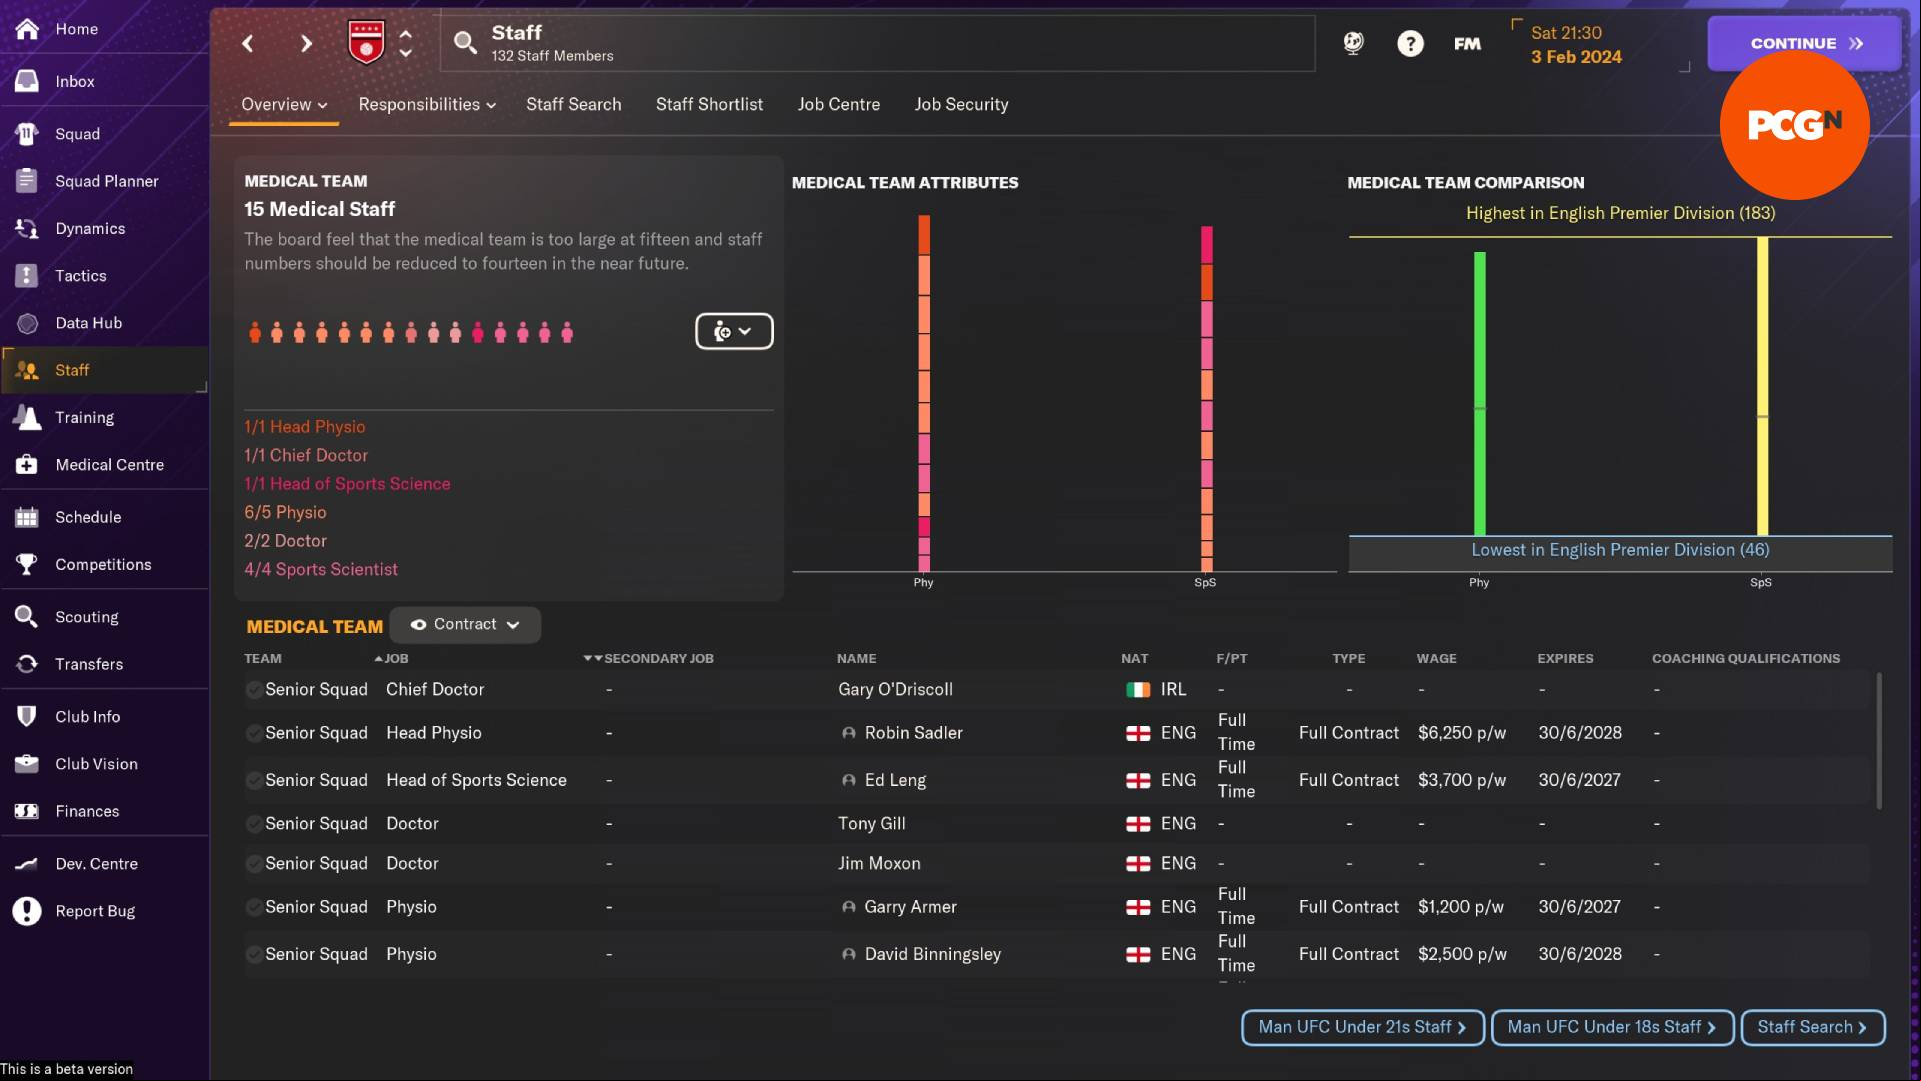Open the Inbox sidebar icon

27,81
